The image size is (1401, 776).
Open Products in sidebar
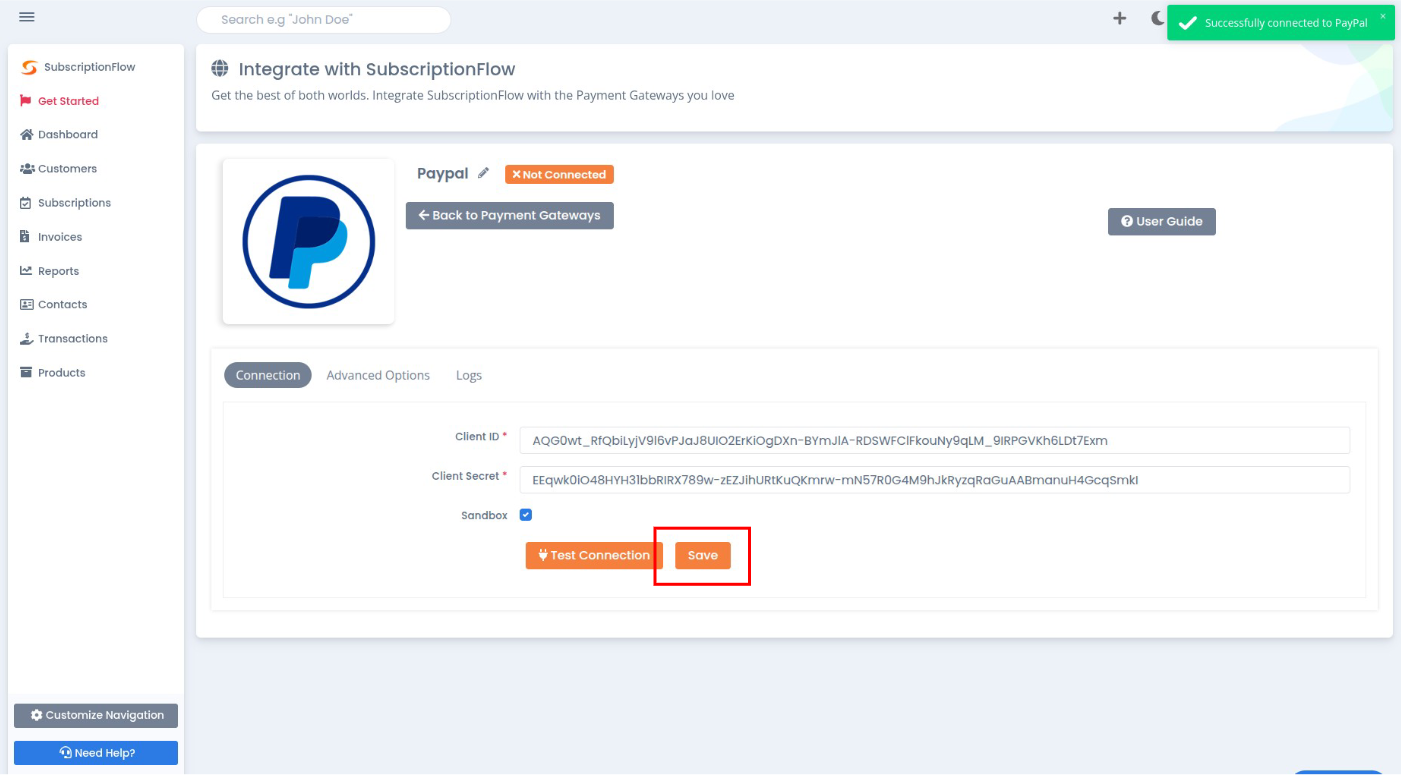click(x=61, y=373)
